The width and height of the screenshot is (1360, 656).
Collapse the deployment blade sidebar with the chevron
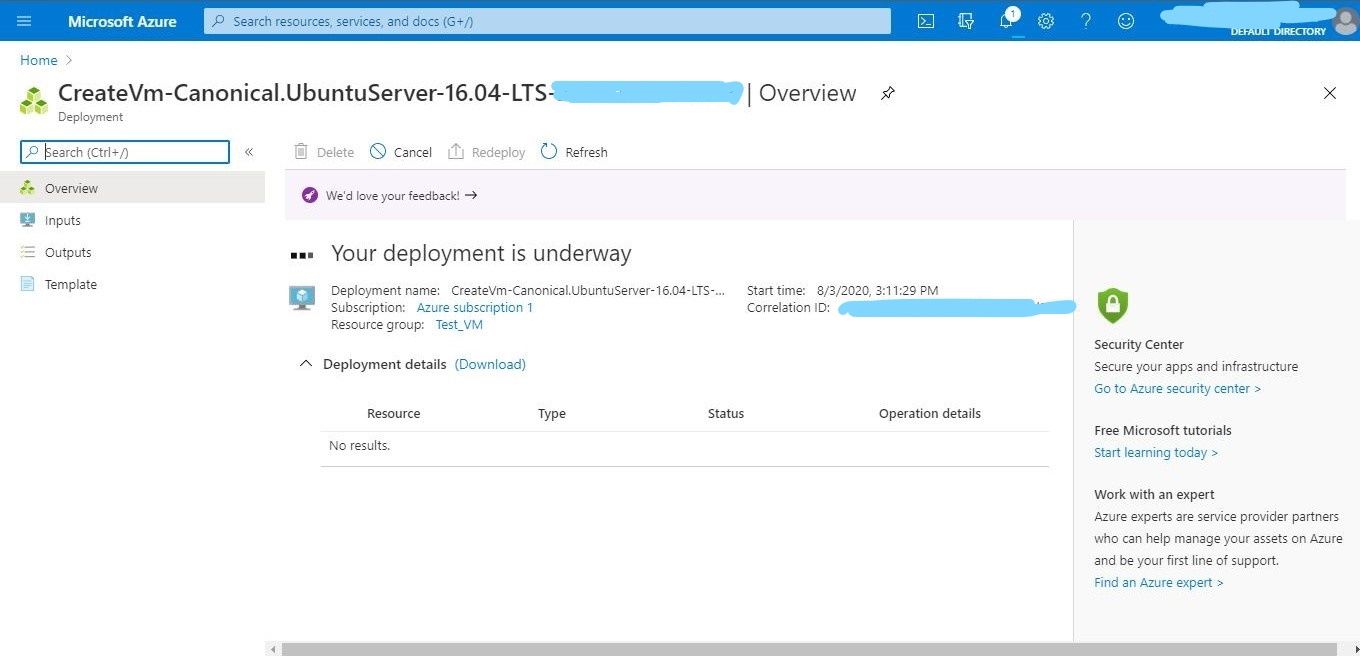(249, 151)
